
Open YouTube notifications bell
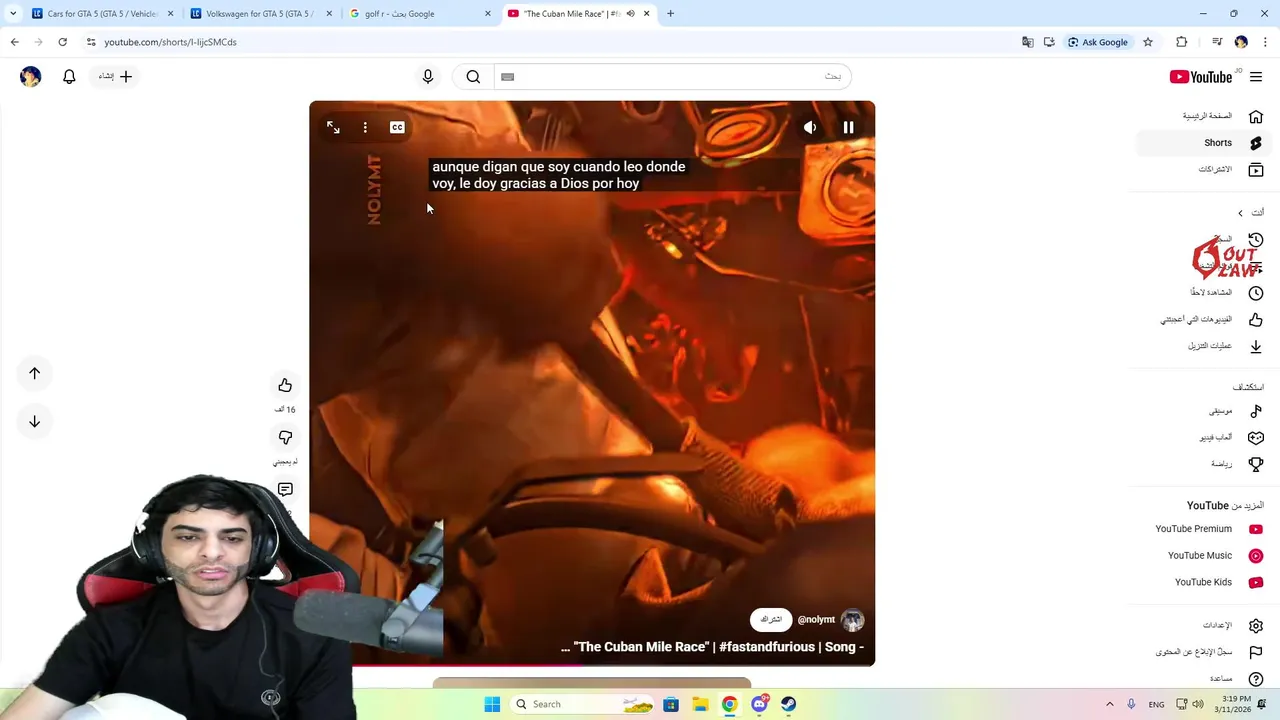tap(69, 76)
